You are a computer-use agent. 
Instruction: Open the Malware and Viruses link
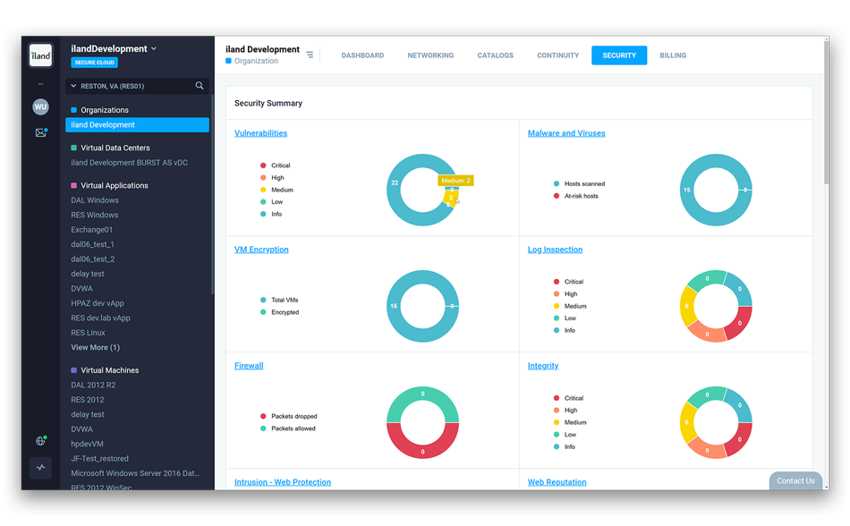(566, 133)
